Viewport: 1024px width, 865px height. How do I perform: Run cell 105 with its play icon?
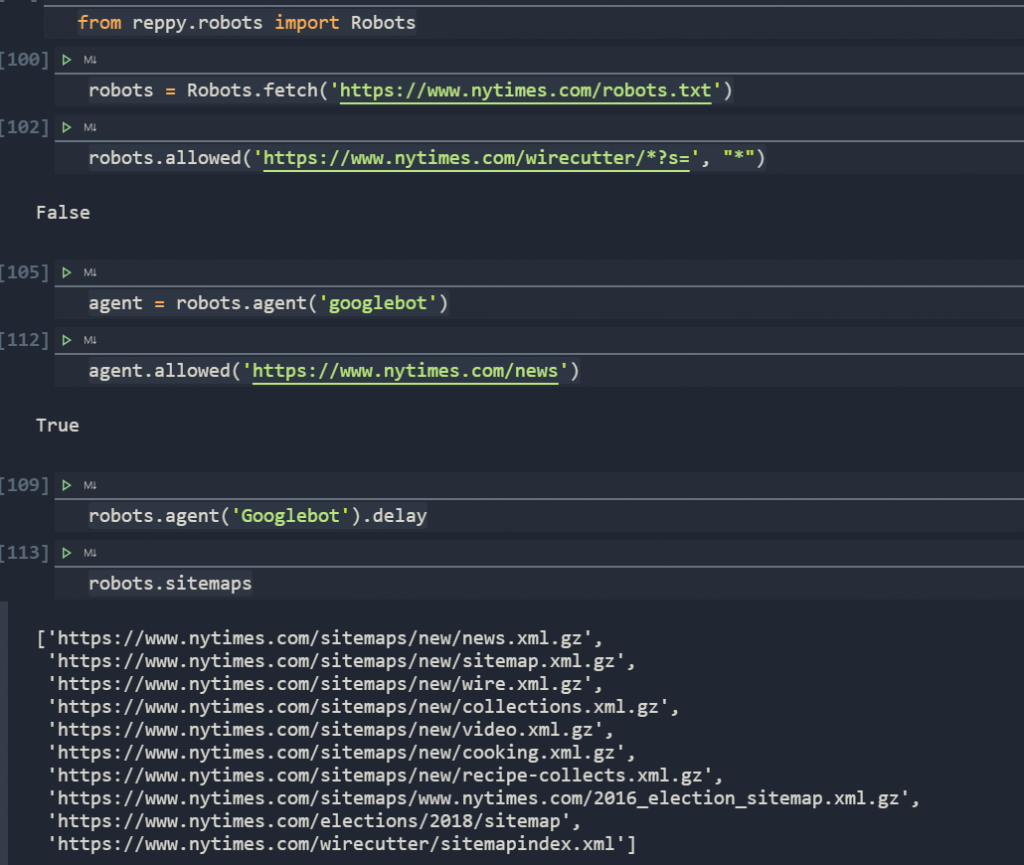coord(67,273)
